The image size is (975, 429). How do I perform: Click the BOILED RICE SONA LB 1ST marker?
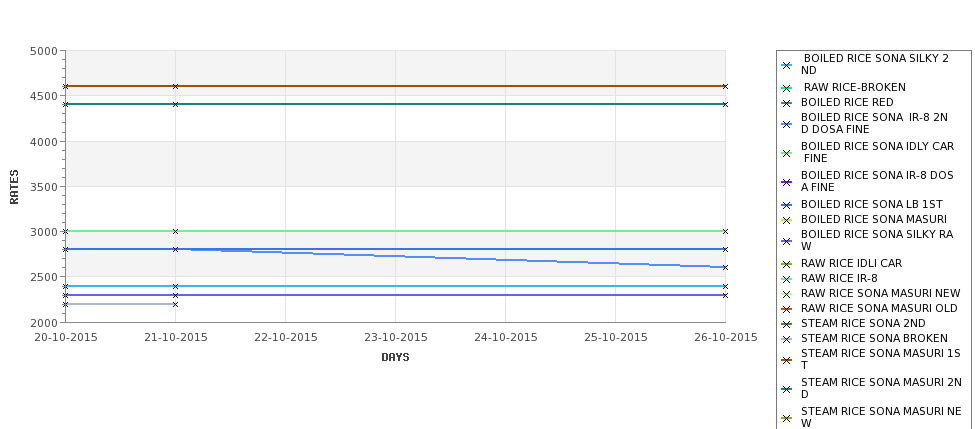[787, 205]
